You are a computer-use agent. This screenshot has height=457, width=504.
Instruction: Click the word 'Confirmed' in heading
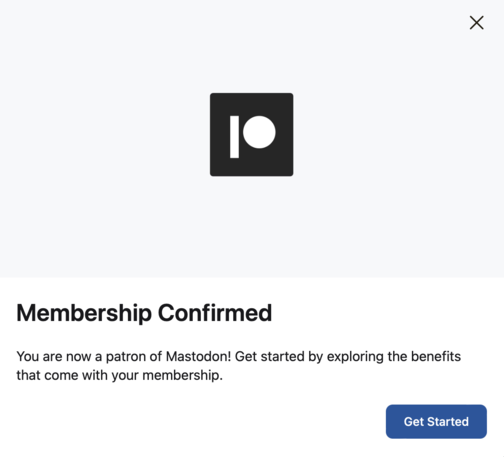click(215, 313)
